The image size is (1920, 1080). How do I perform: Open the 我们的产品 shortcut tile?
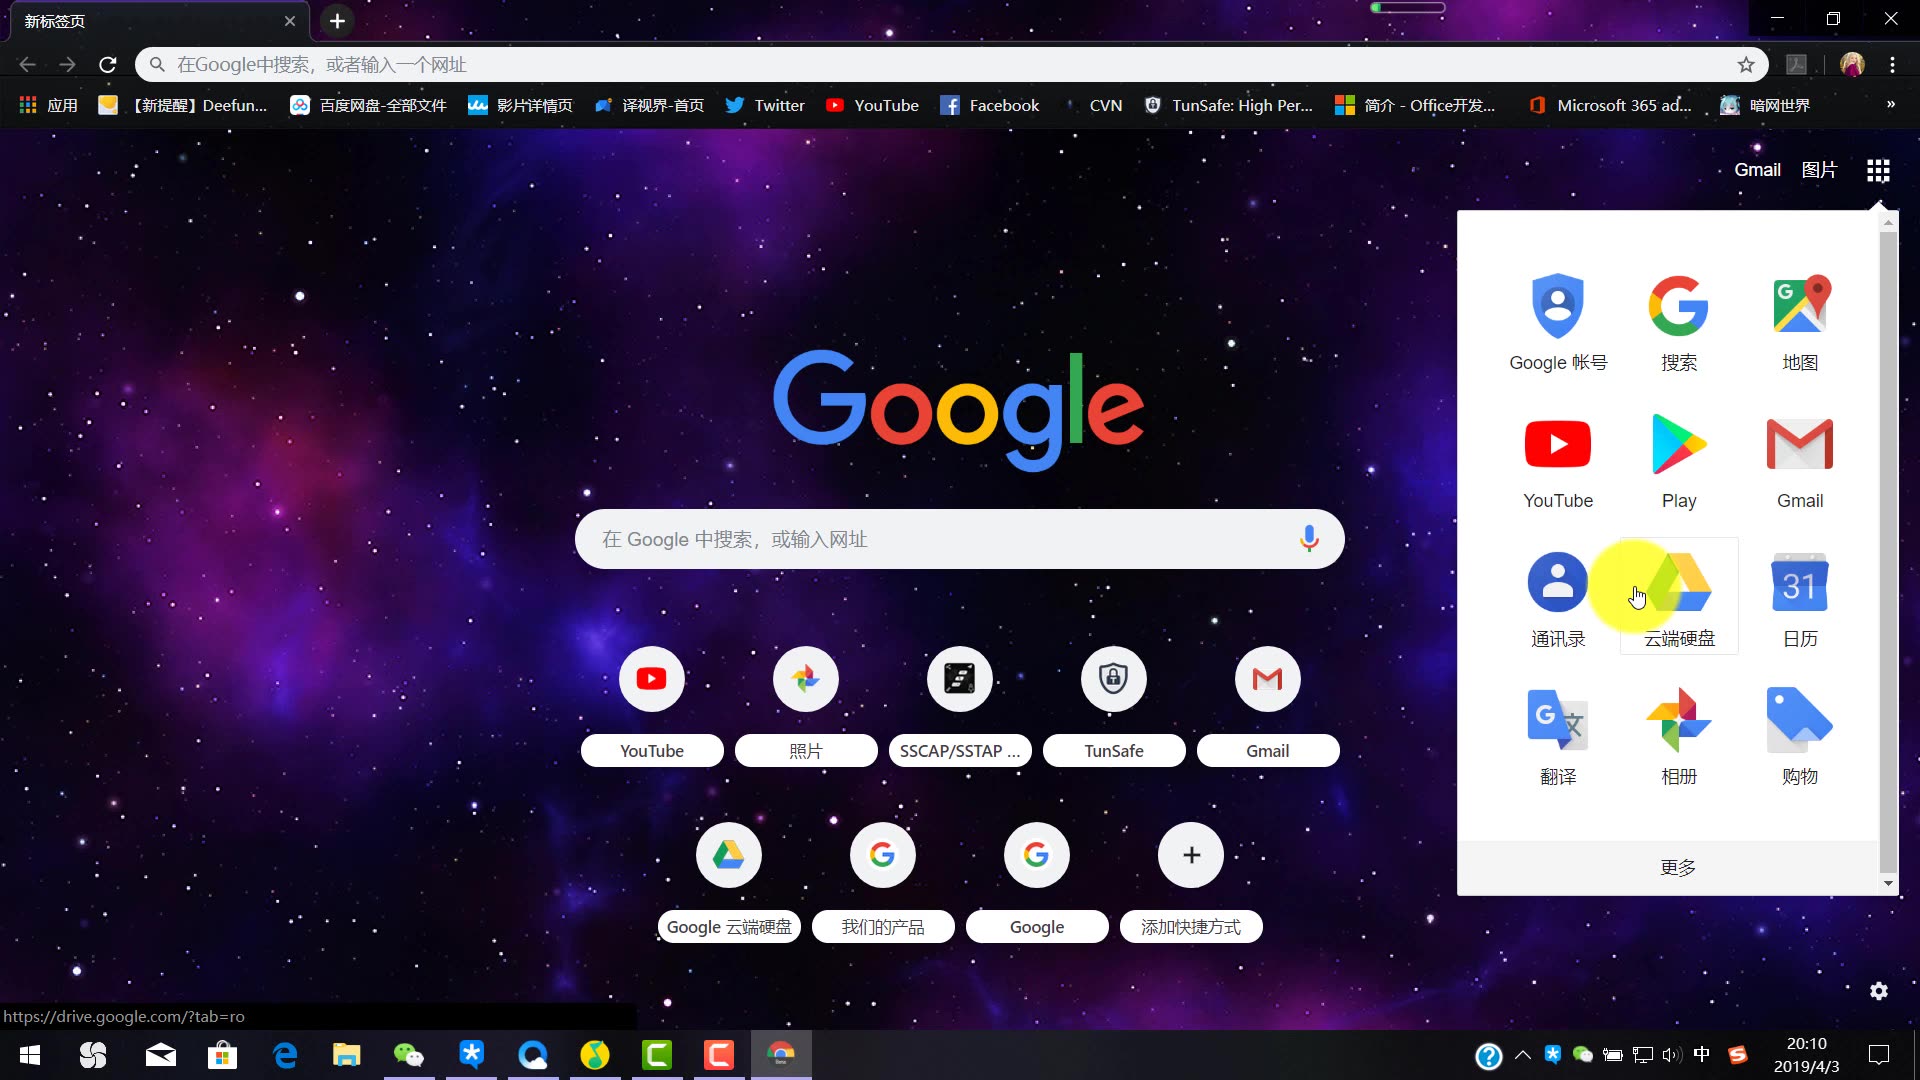[x=883, y=882]
